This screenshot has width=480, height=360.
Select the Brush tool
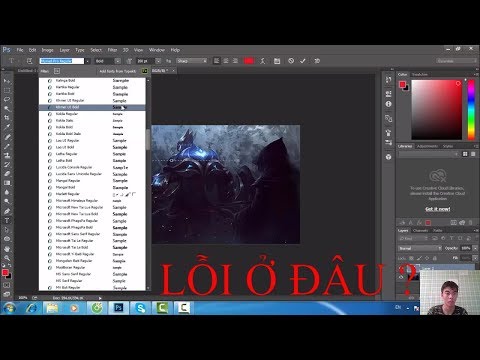7,146
